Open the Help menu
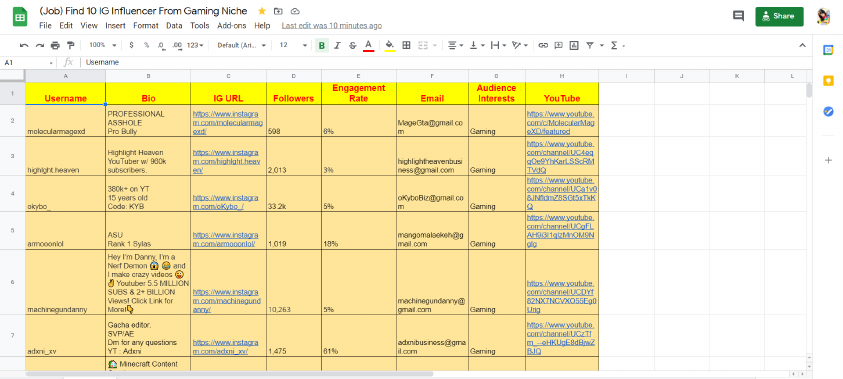The width and height of the screenshot is (843, 379). pyautogui.click(x=262, y=25)
